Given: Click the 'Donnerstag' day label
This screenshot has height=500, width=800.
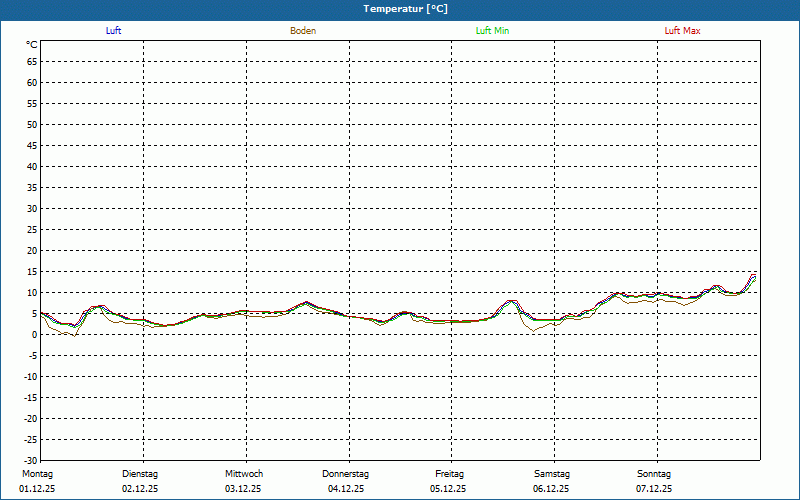Looking at the screenshot, I should [345, 474].
